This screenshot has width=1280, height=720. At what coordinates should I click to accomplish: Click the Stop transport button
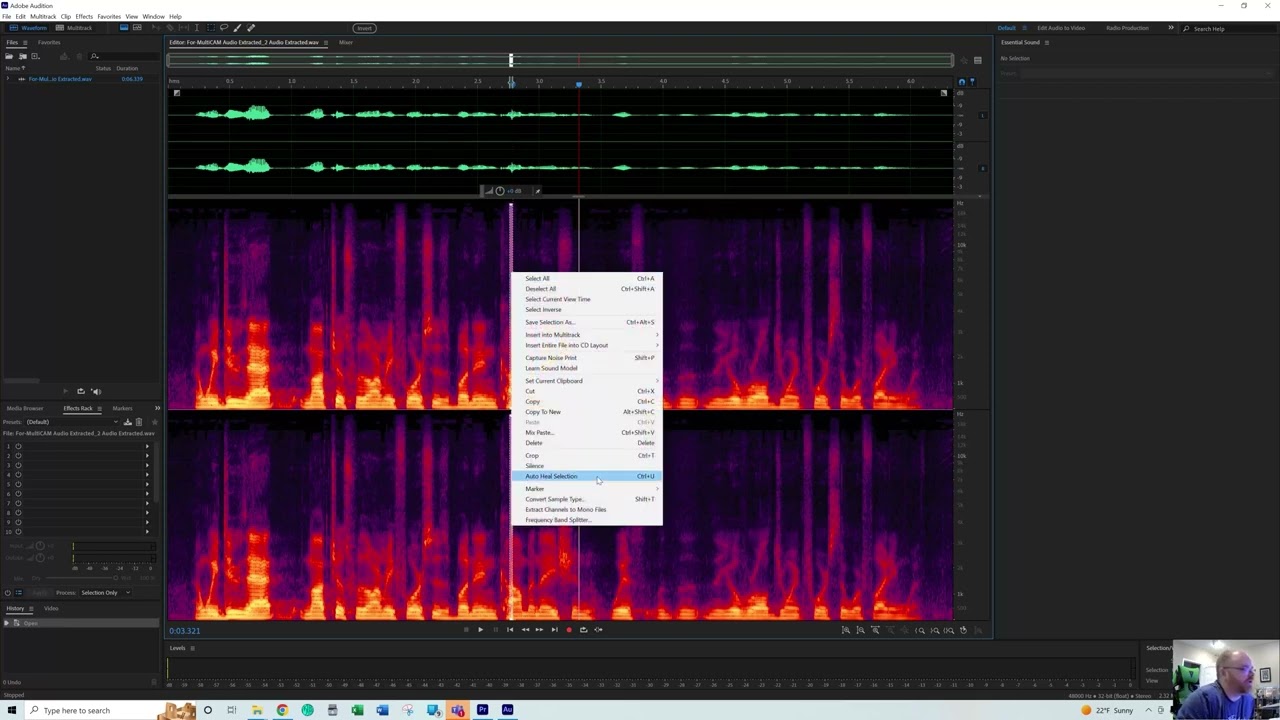465,630
